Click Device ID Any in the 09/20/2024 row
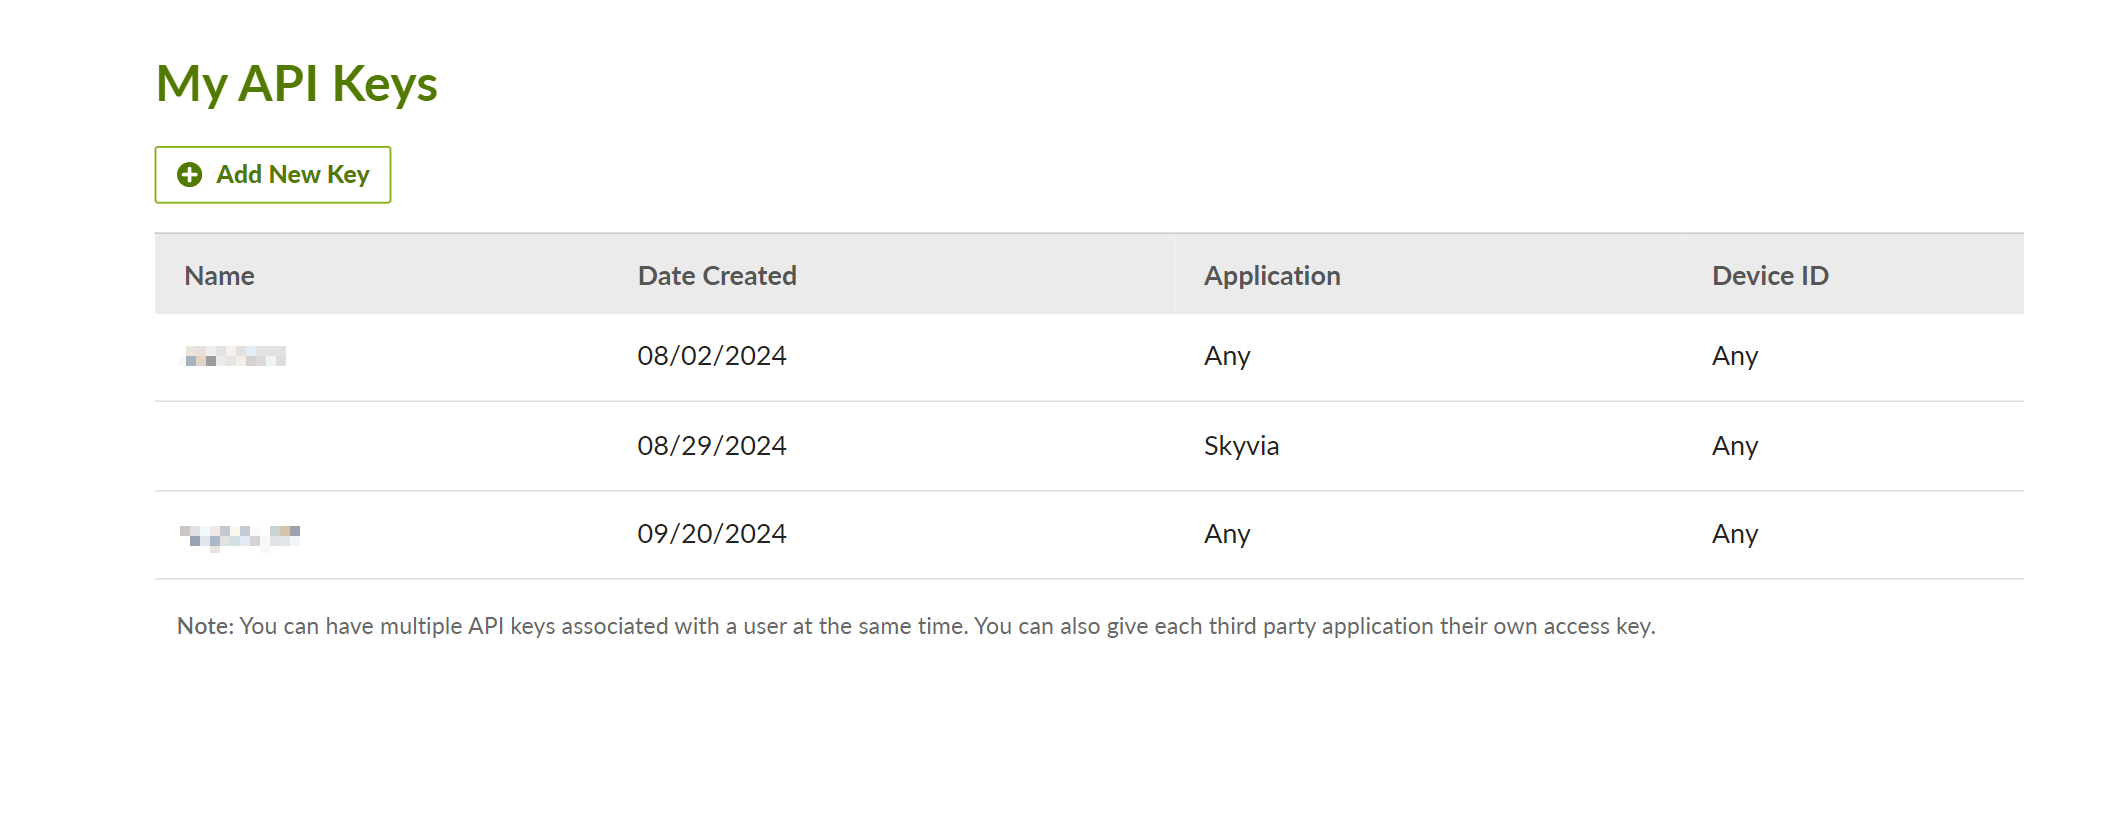This screenshot has height=819, width=2117. 1735,534
